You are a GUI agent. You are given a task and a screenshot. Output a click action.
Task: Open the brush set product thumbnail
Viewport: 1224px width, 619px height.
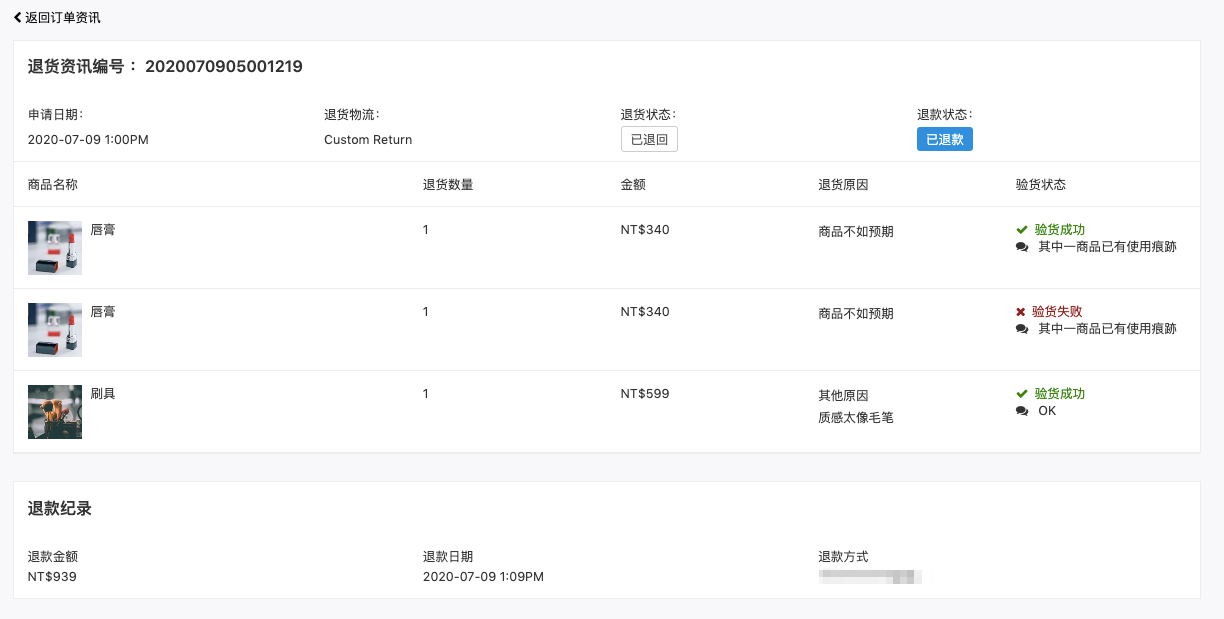55,412
